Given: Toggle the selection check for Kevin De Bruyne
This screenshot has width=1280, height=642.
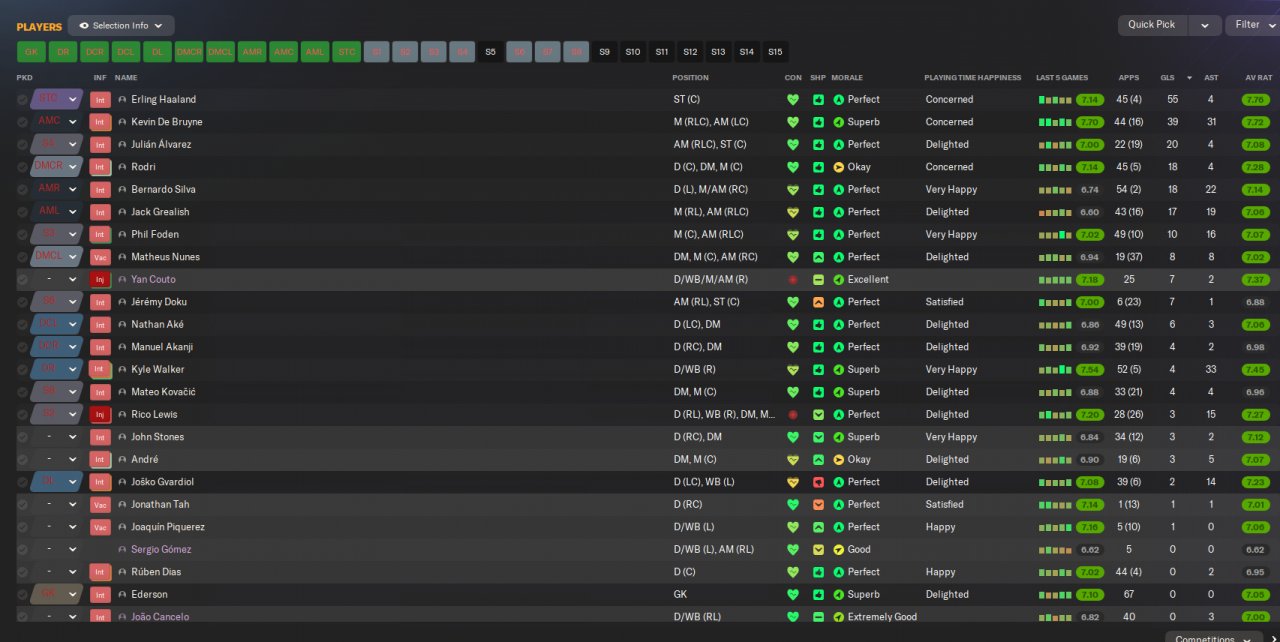Looking at the screenshot, I should point(22,122).
